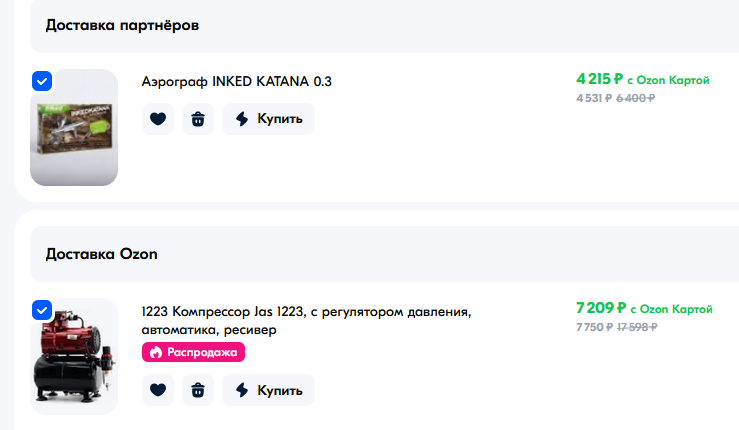Remove Jas 1223 compressor via trash icon
This screenshot has width=739, height=430.
coord(198,390)
